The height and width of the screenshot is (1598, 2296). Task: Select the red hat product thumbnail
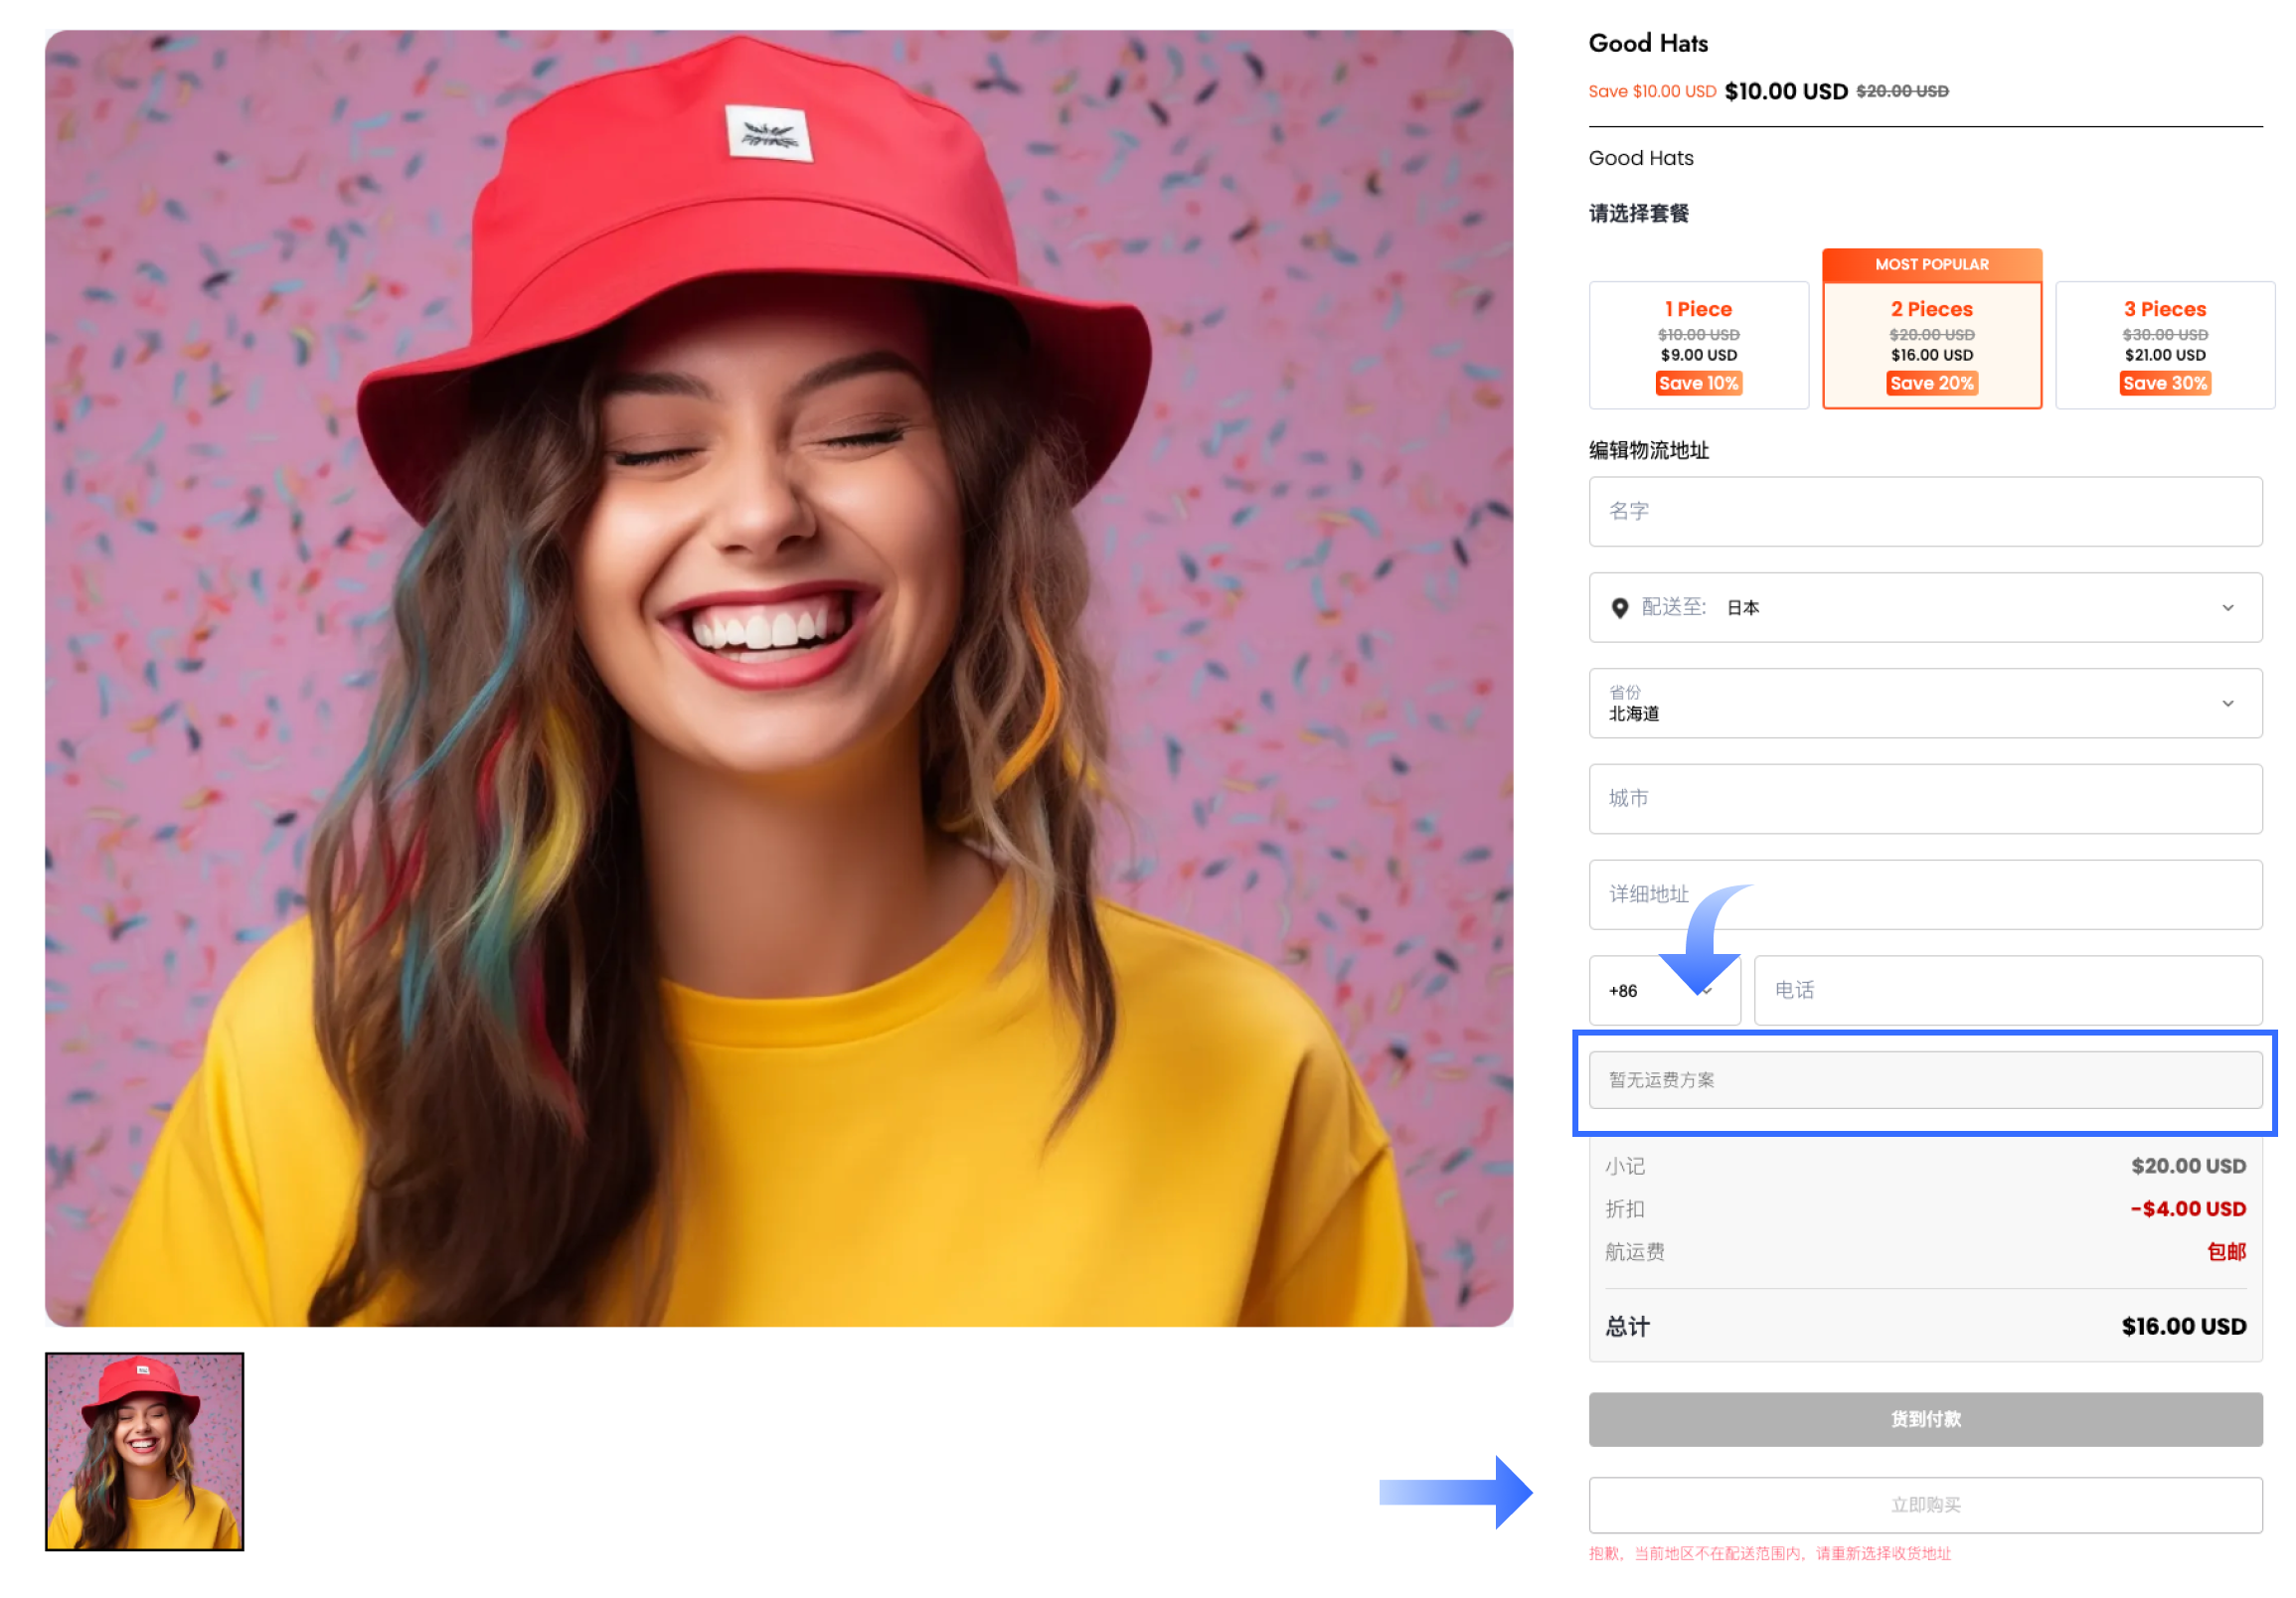[144, 1452]
